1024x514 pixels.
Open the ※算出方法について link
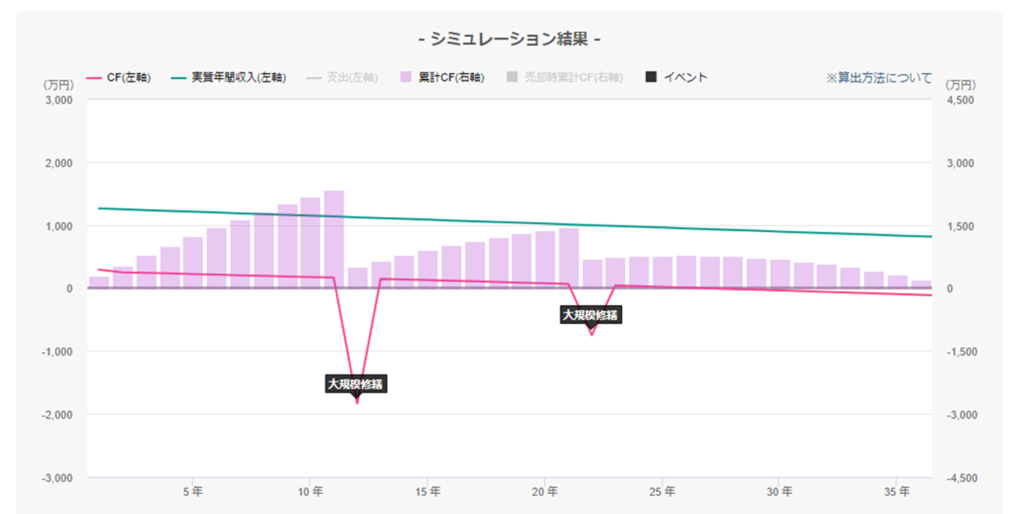point(879,78)
